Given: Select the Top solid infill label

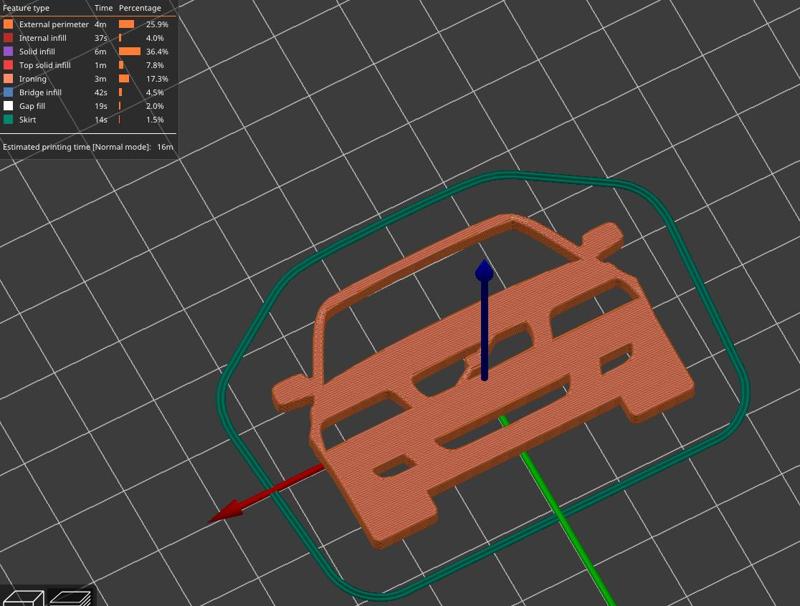Looking at the screenshot, I should (x=45, y=65).
